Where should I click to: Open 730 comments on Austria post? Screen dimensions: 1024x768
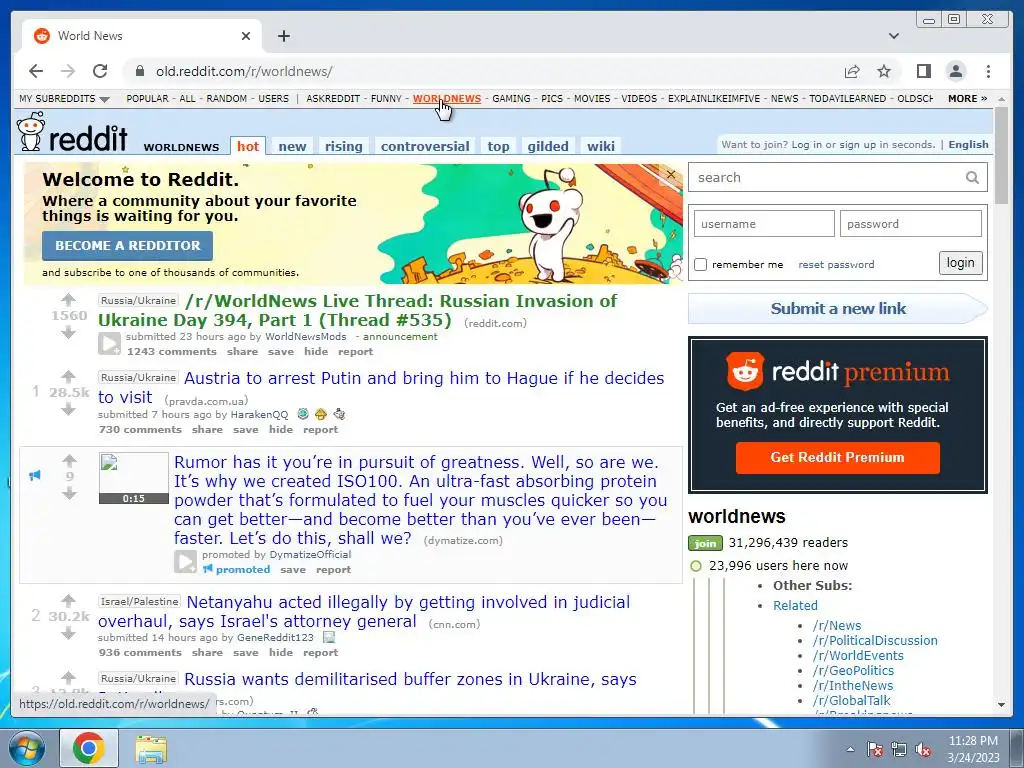[140, 430]
